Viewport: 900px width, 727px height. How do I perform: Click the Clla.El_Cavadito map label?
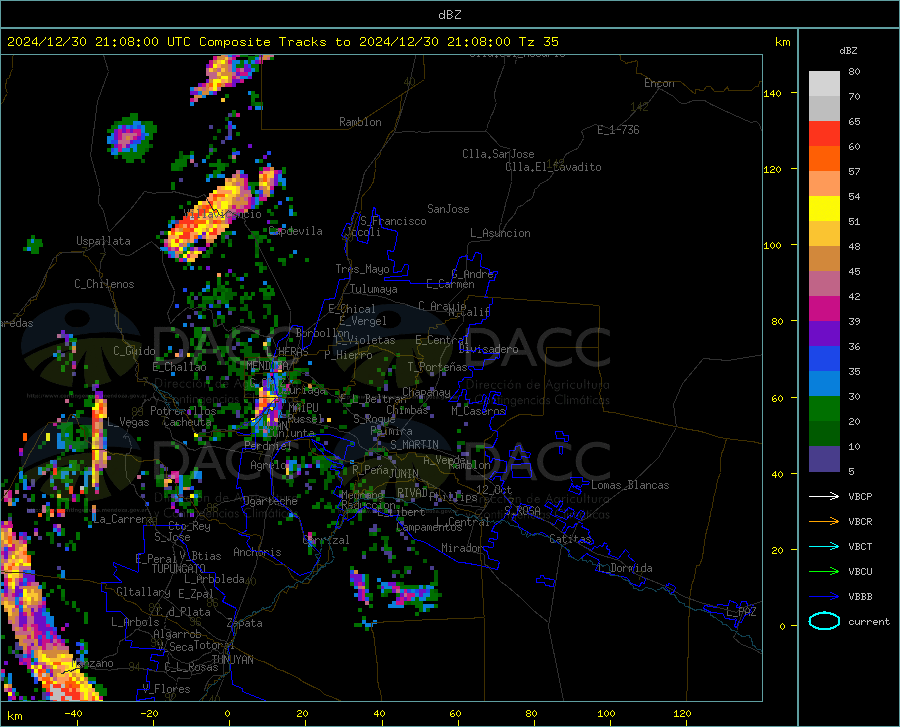[x=553, y=167]
